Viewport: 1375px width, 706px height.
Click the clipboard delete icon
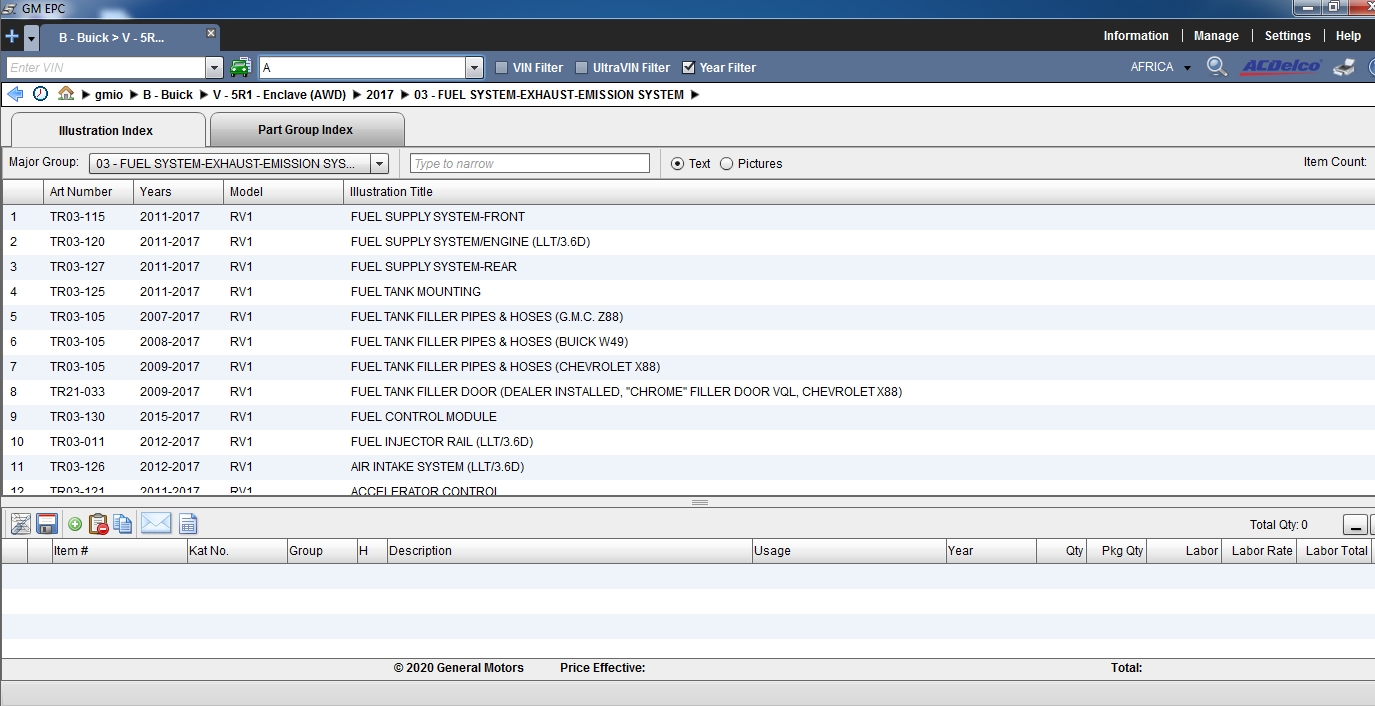(98, 524)
